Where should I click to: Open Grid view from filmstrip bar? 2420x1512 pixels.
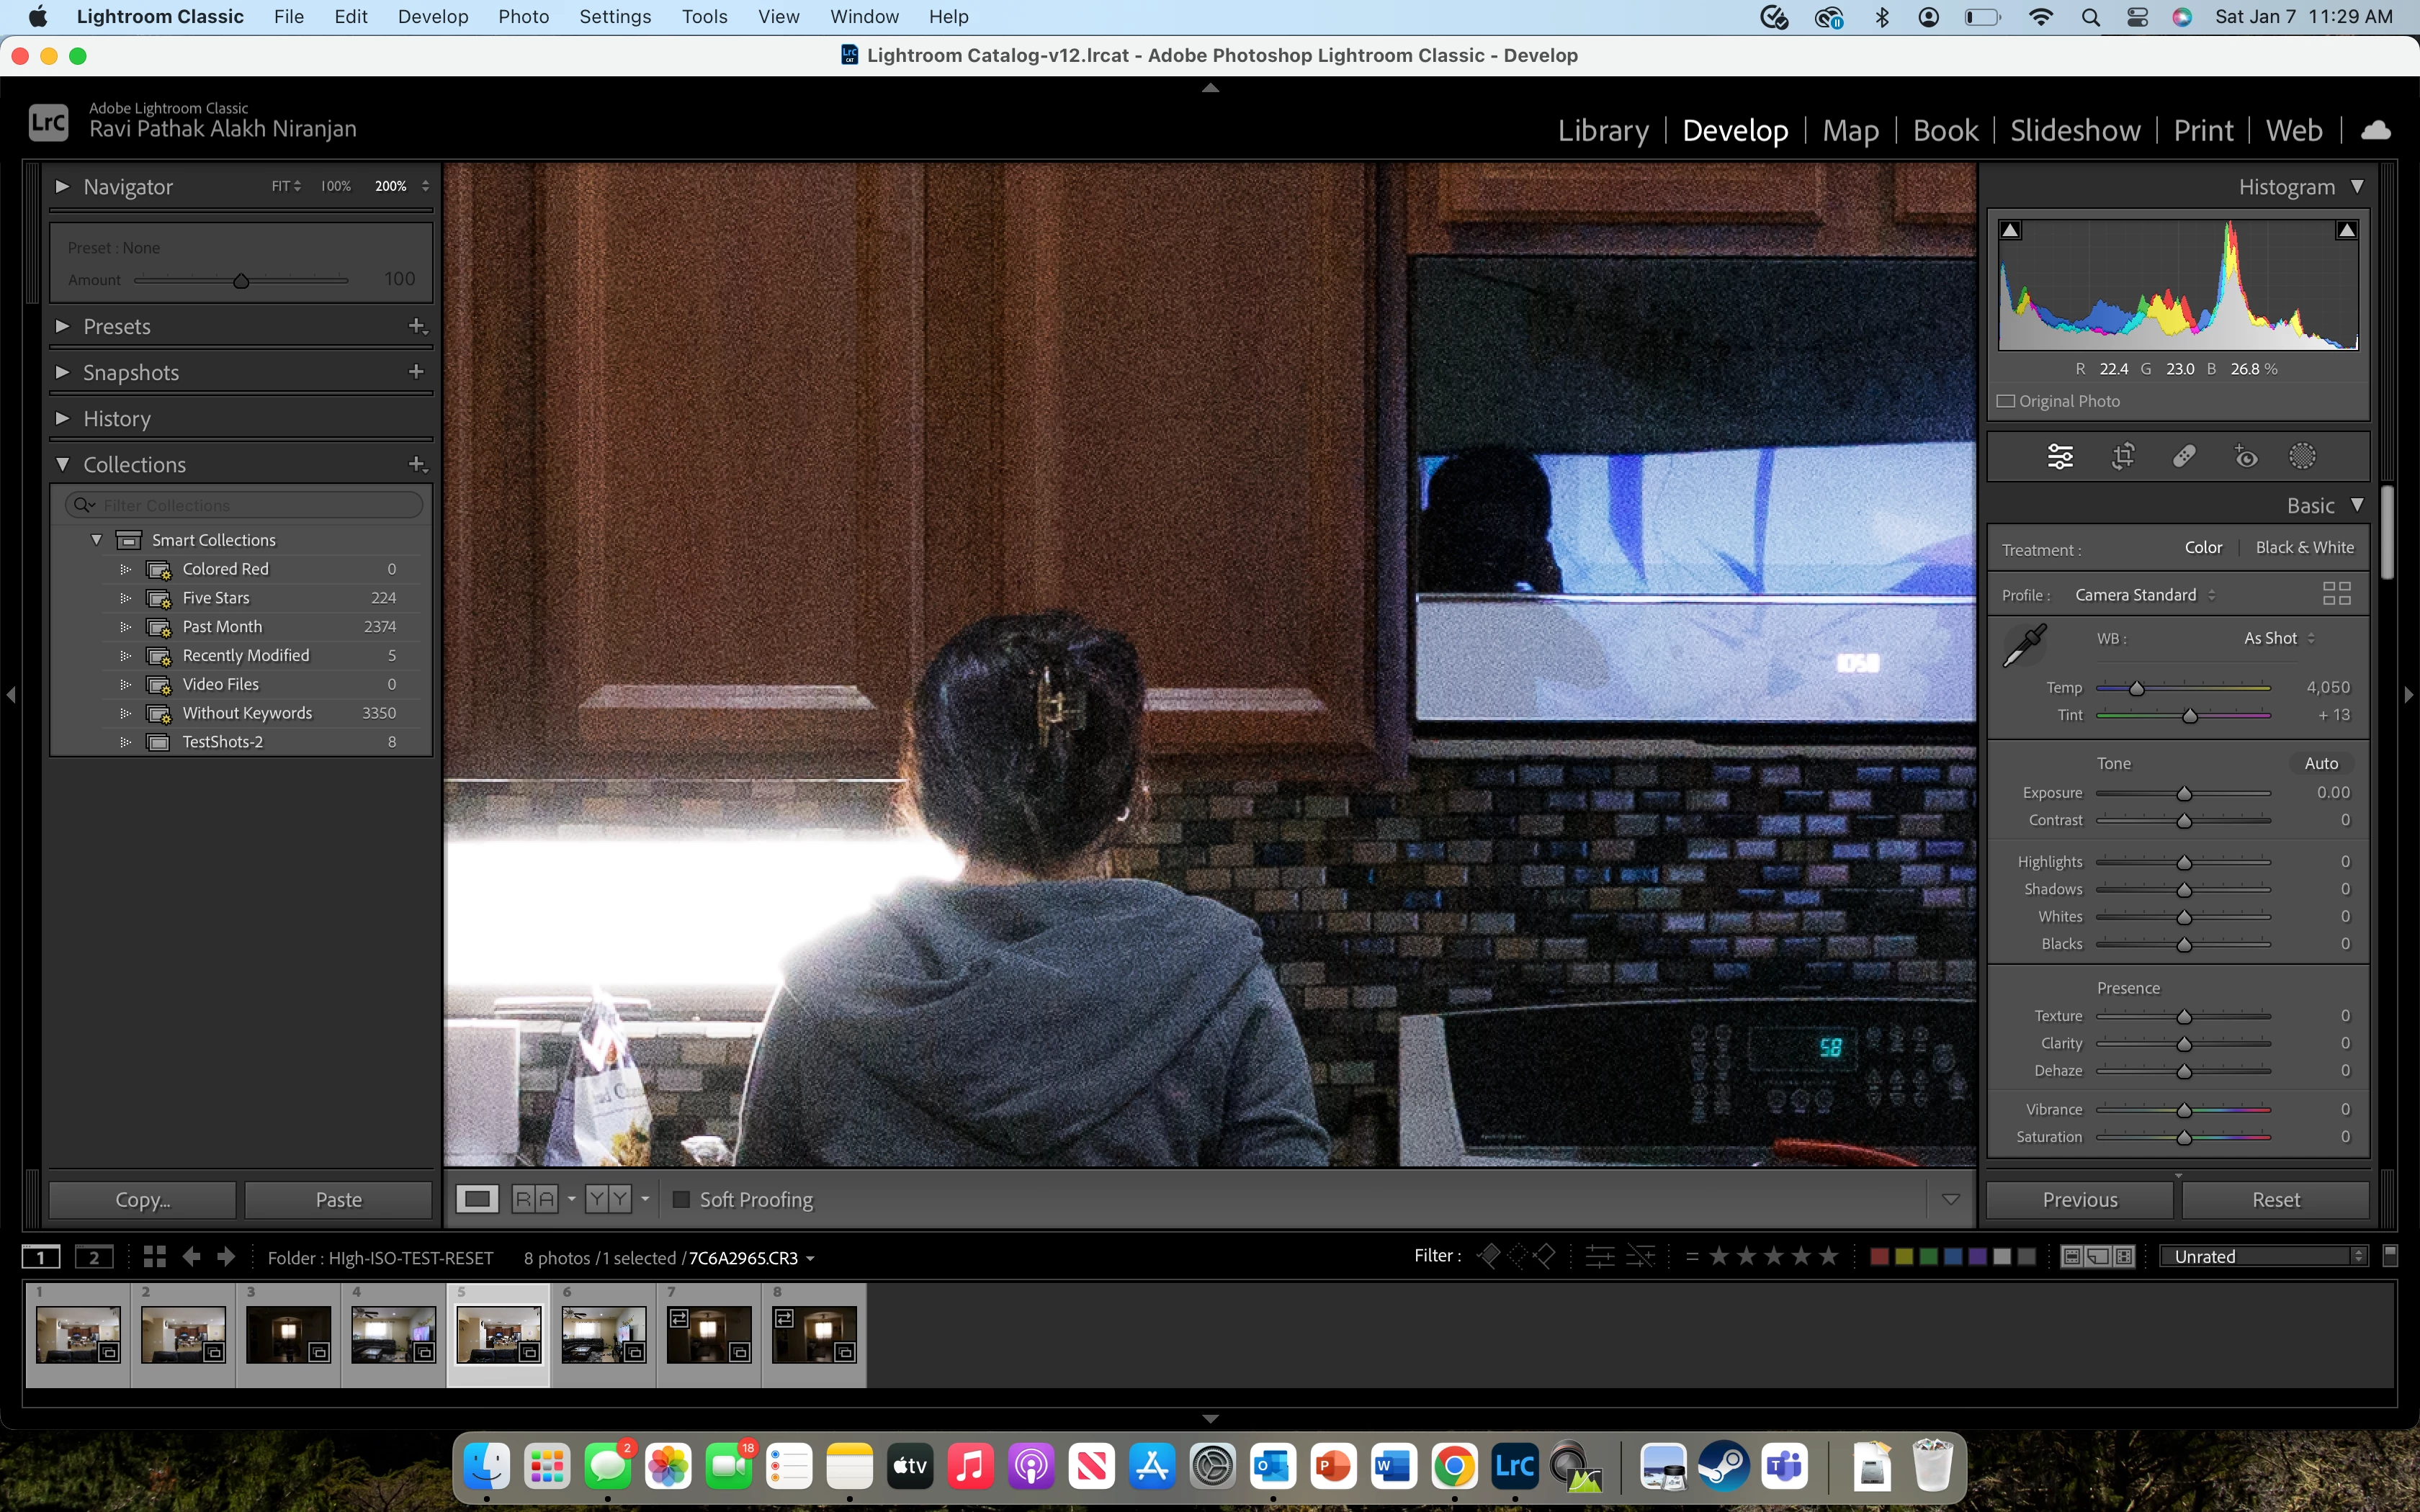154,1257
